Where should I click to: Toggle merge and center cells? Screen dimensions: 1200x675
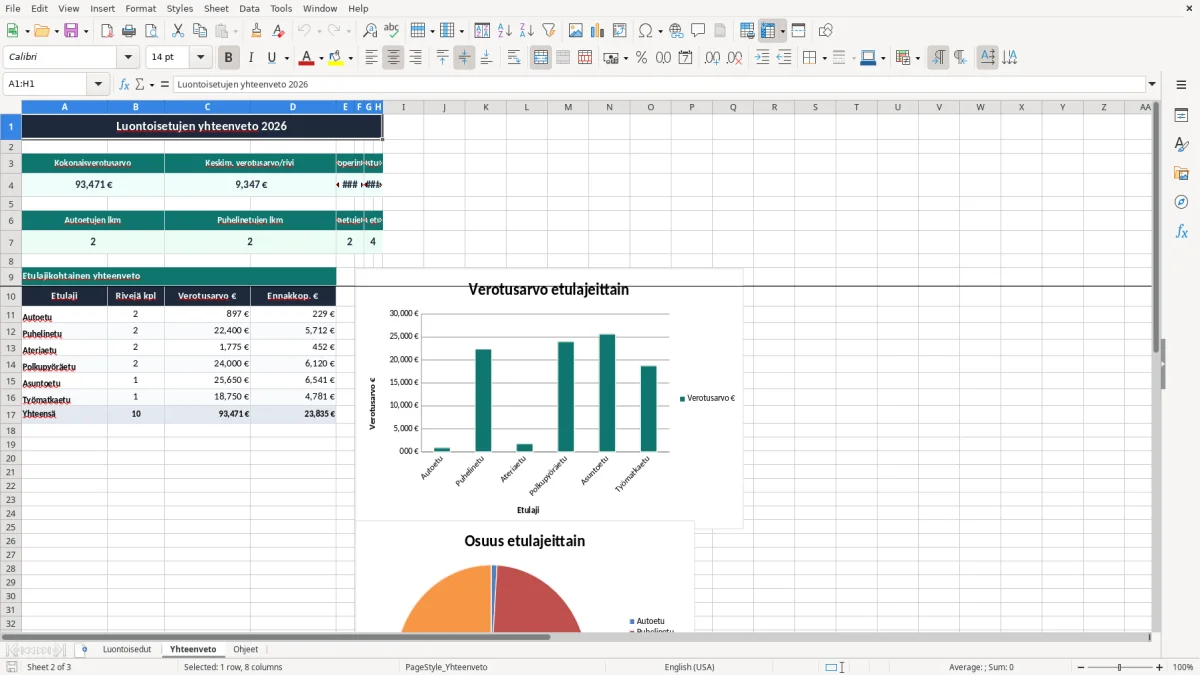pyautogui.click(x=541, y=58)
